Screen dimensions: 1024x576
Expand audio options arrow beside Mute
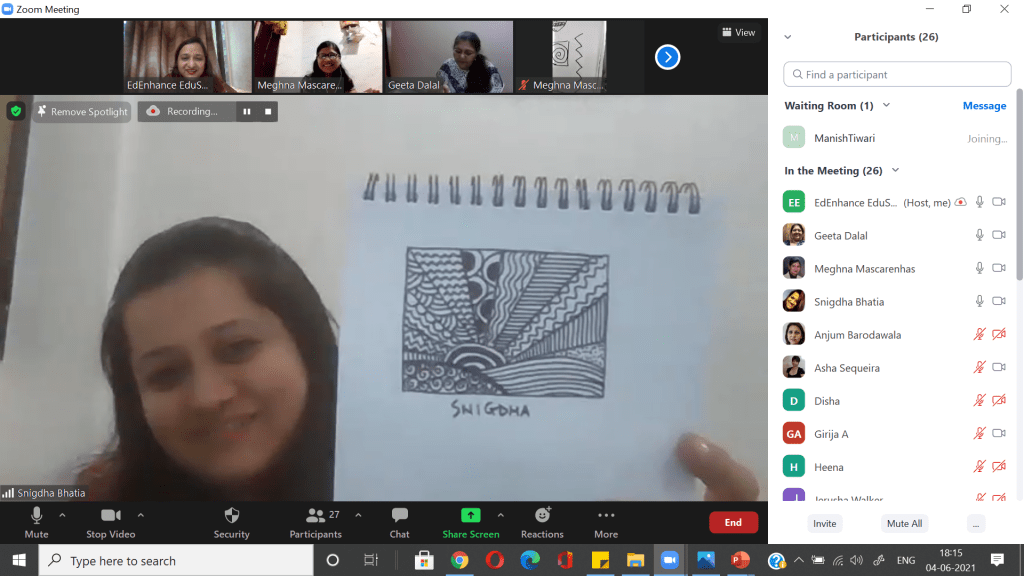[x=62, y=515]
